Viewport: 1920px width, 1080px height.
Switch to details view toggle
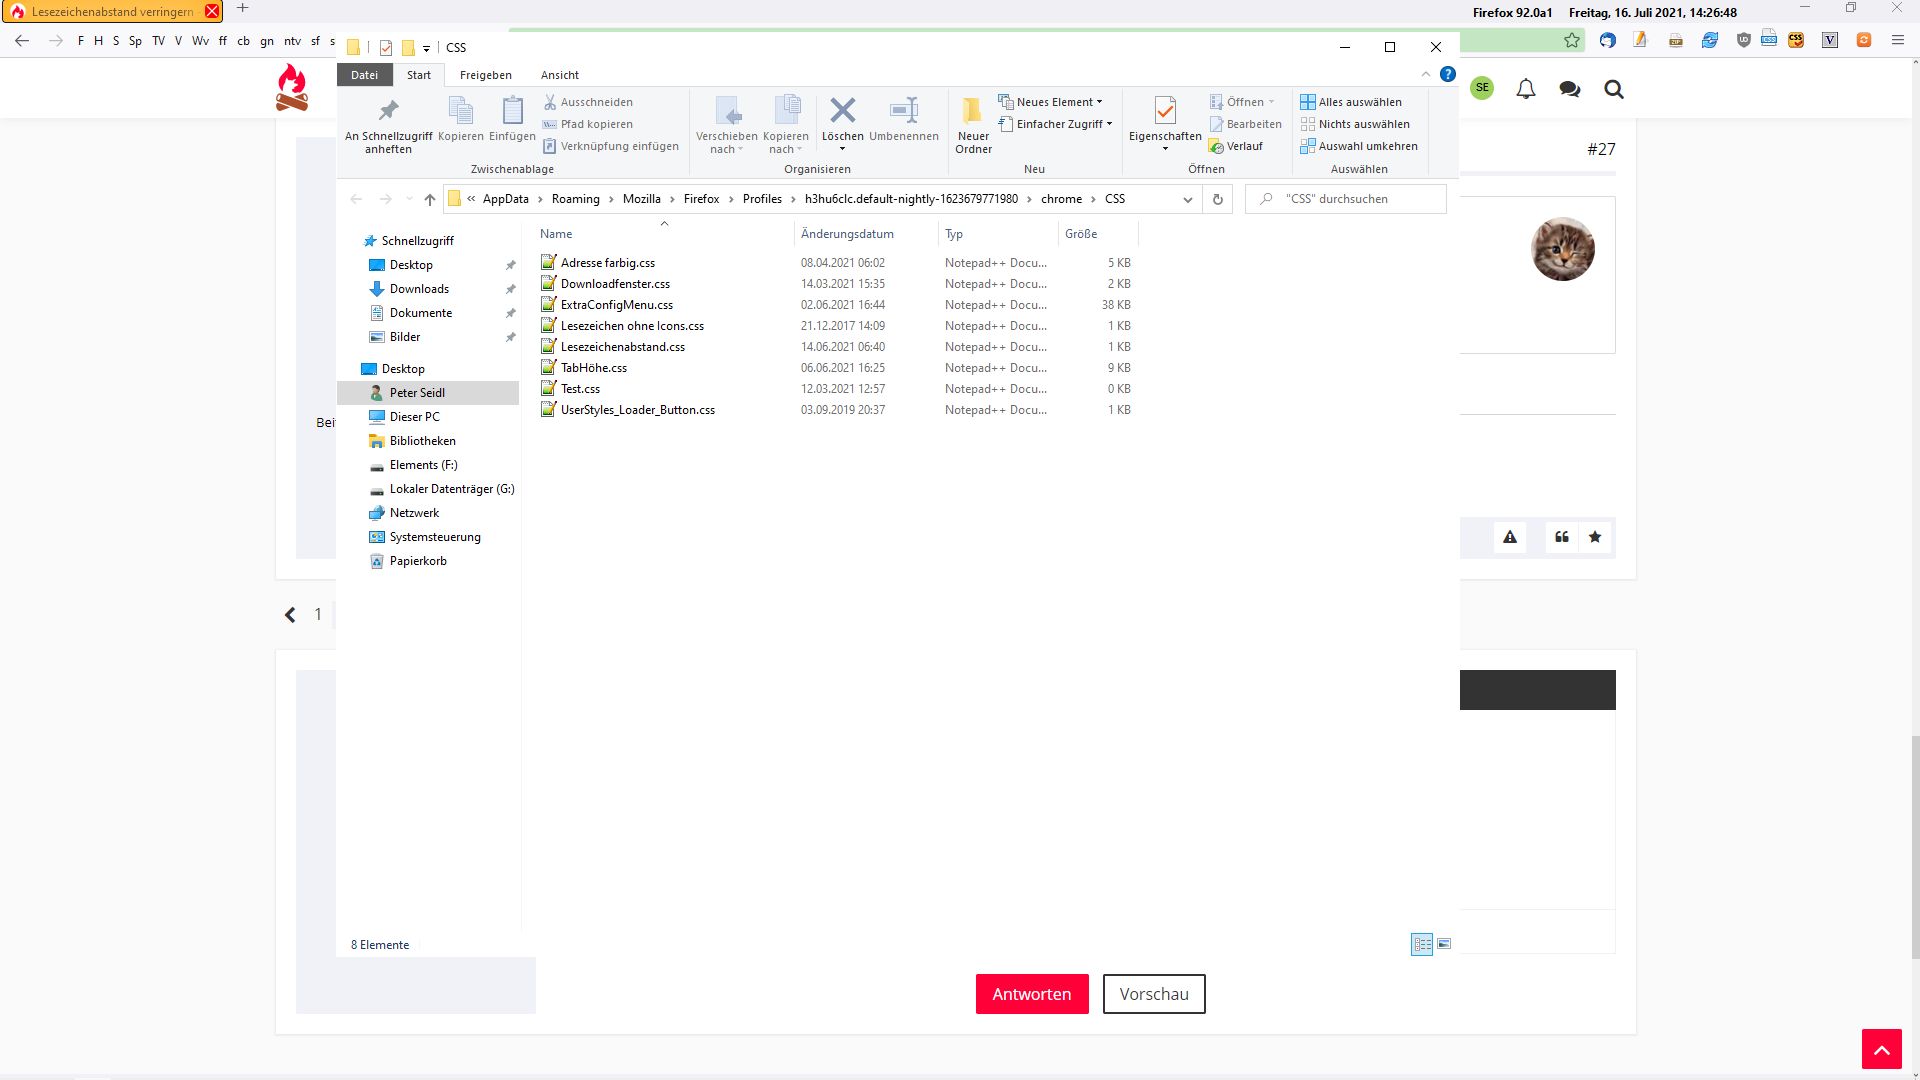(1421, 944)
